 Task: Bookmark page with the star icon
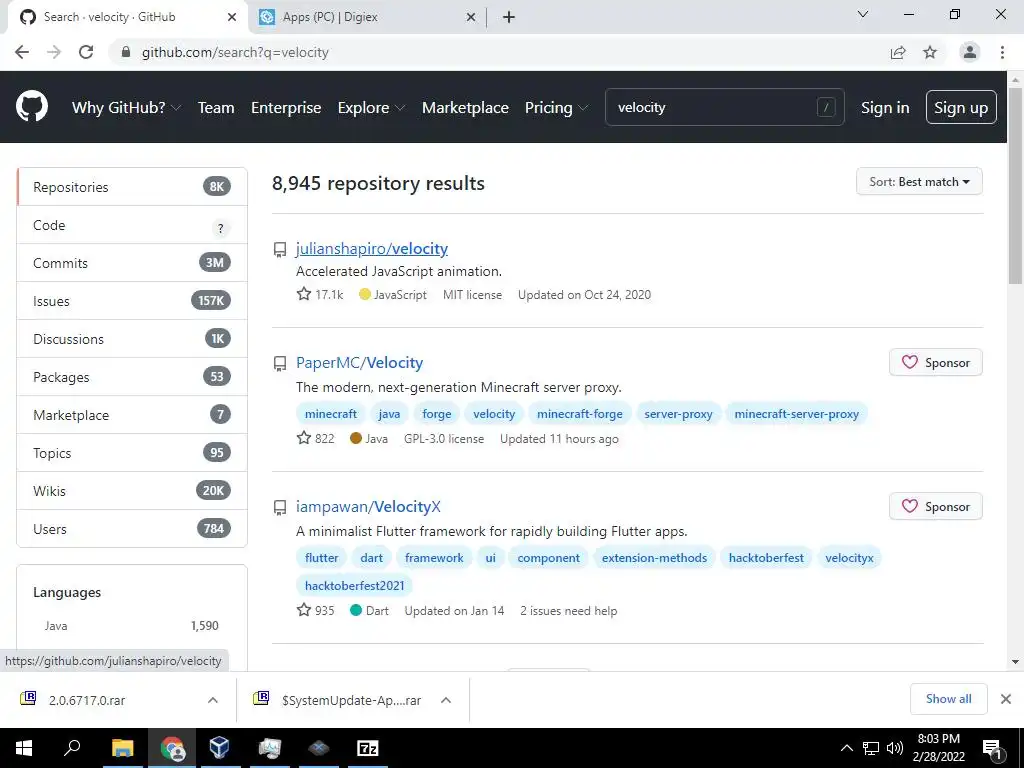[930, 52]
